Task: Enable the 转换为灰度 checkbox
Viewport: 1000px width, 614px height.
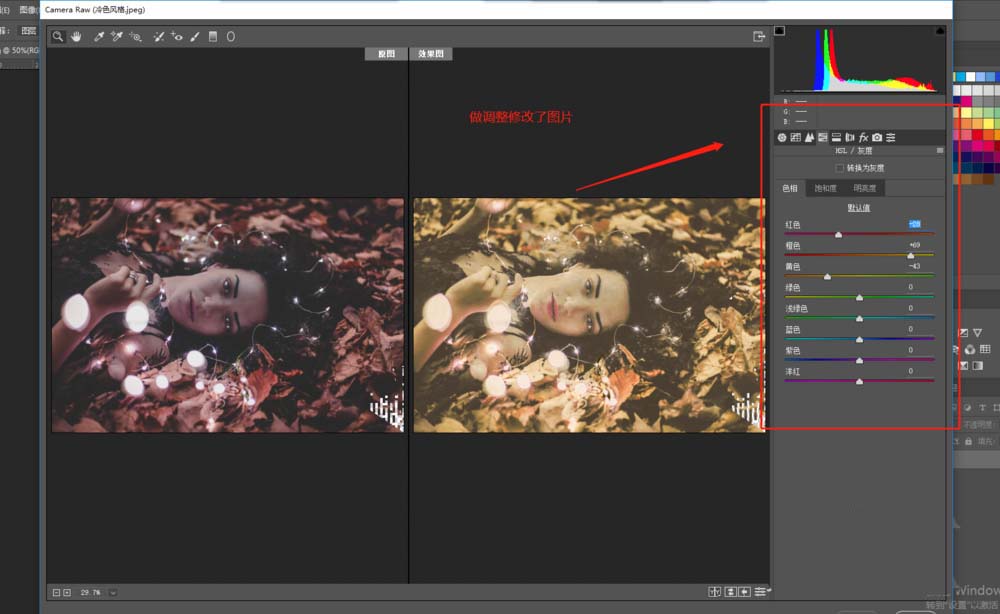Action: [840, 167]
